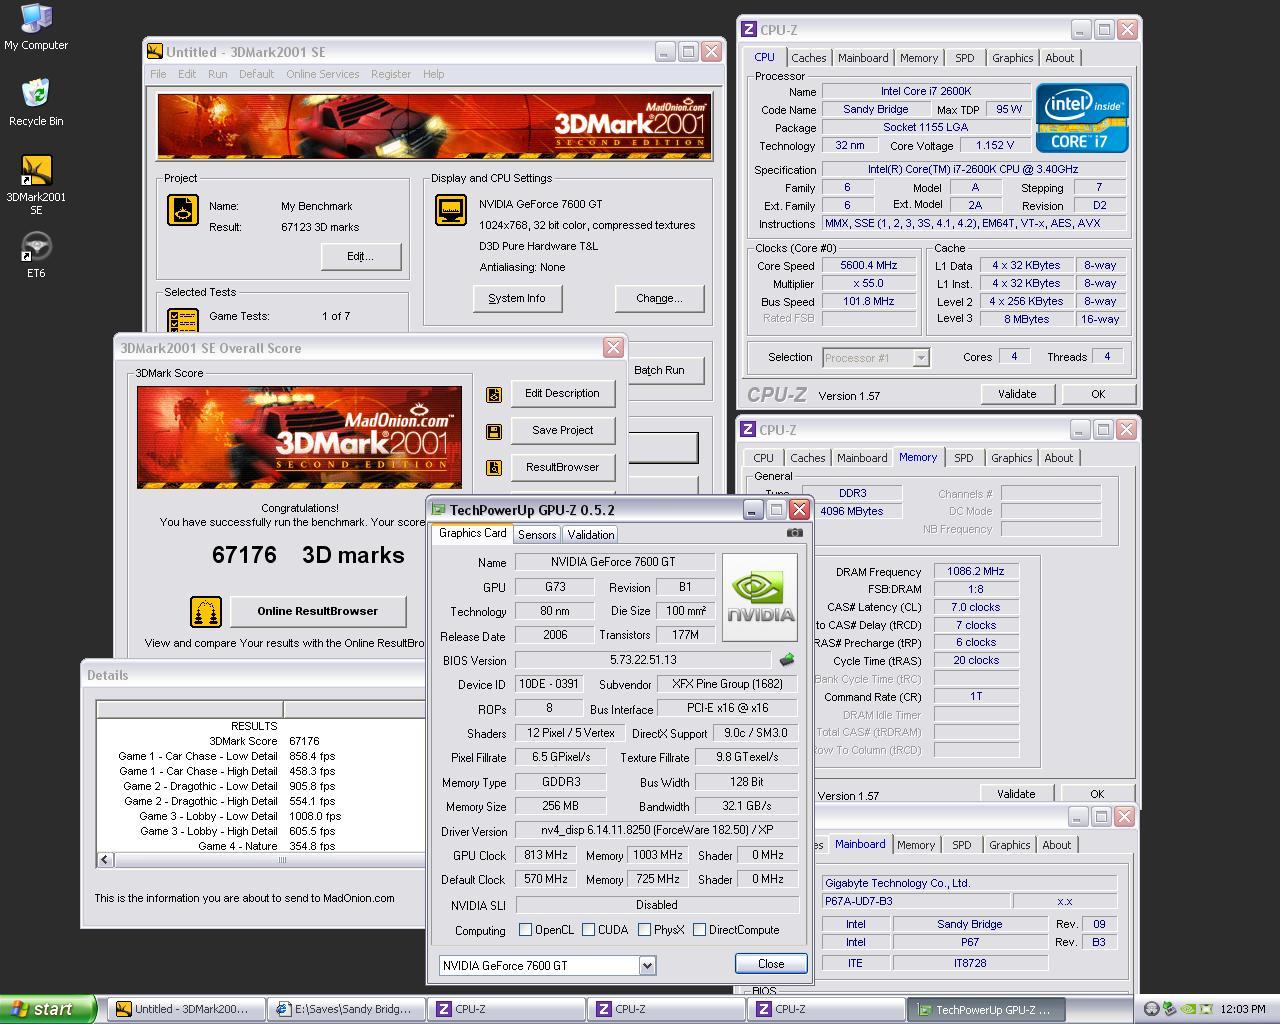
Task: Click the Save Project disk icon
Action: coord(494,431)
